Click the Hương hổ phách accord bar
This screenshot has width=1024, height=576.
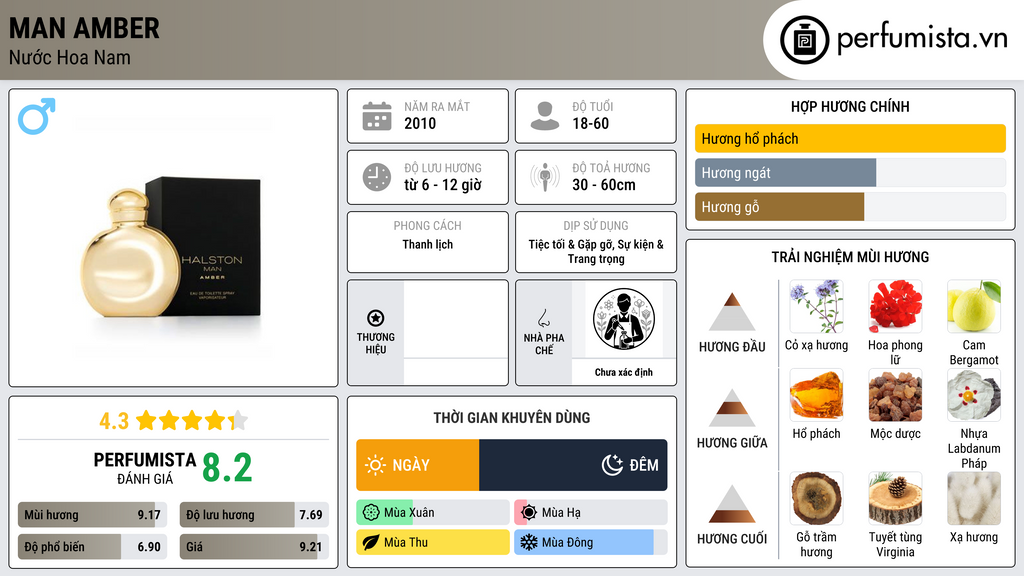tap(850, 138)
